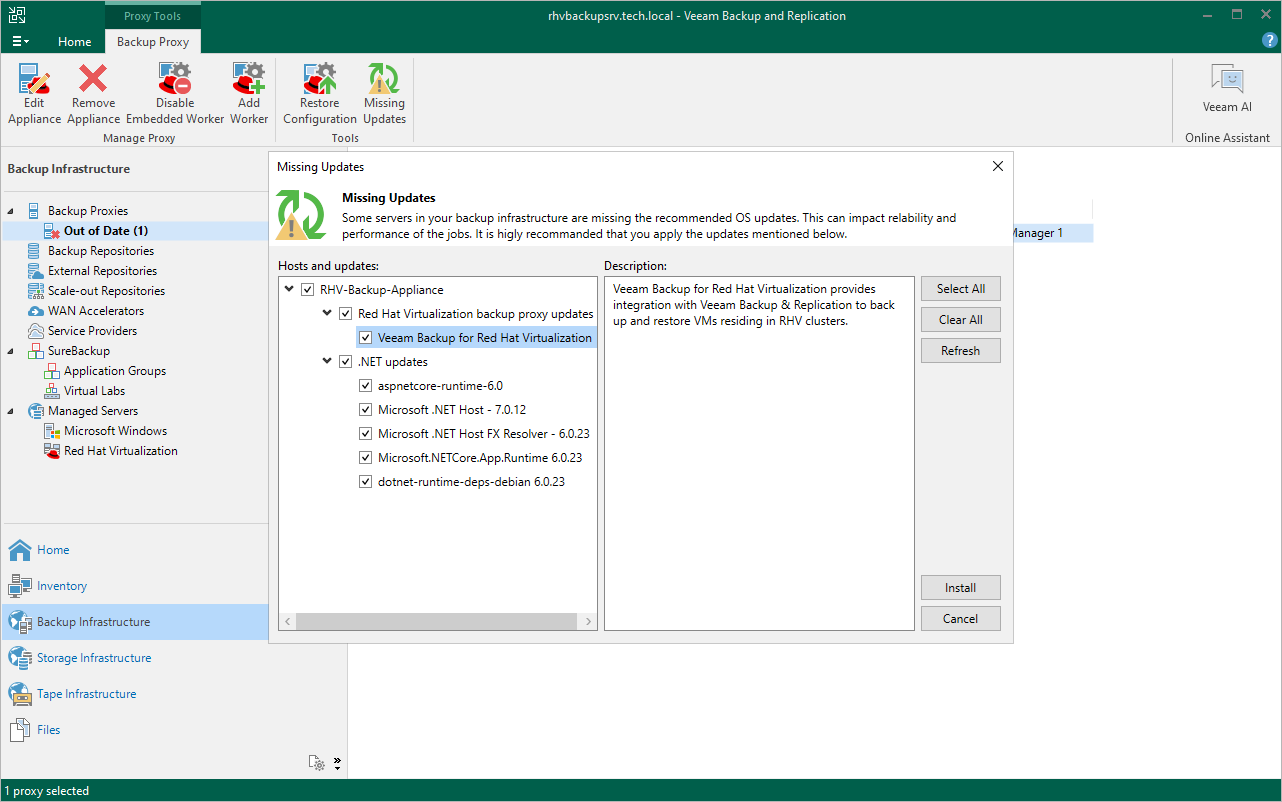This screenshot has height=802, width=1282.
Task: Open the Tape Infrastructure view
Action: pos(86,694)
